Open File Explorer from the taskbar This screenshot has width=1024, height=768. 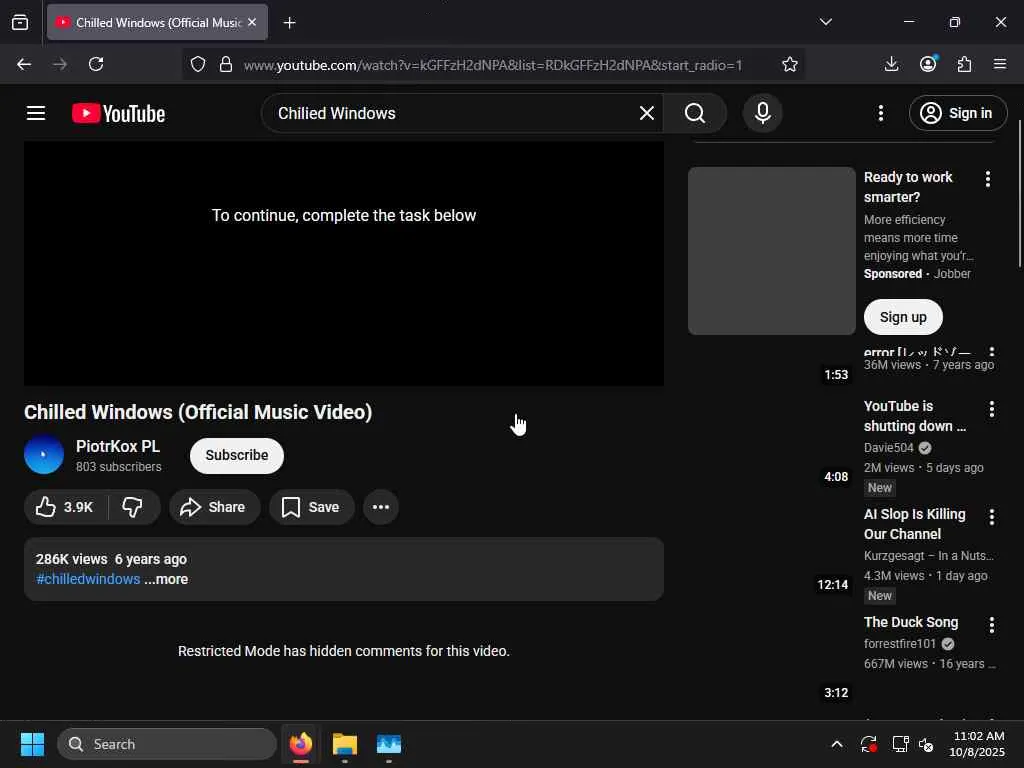[344, 744]
